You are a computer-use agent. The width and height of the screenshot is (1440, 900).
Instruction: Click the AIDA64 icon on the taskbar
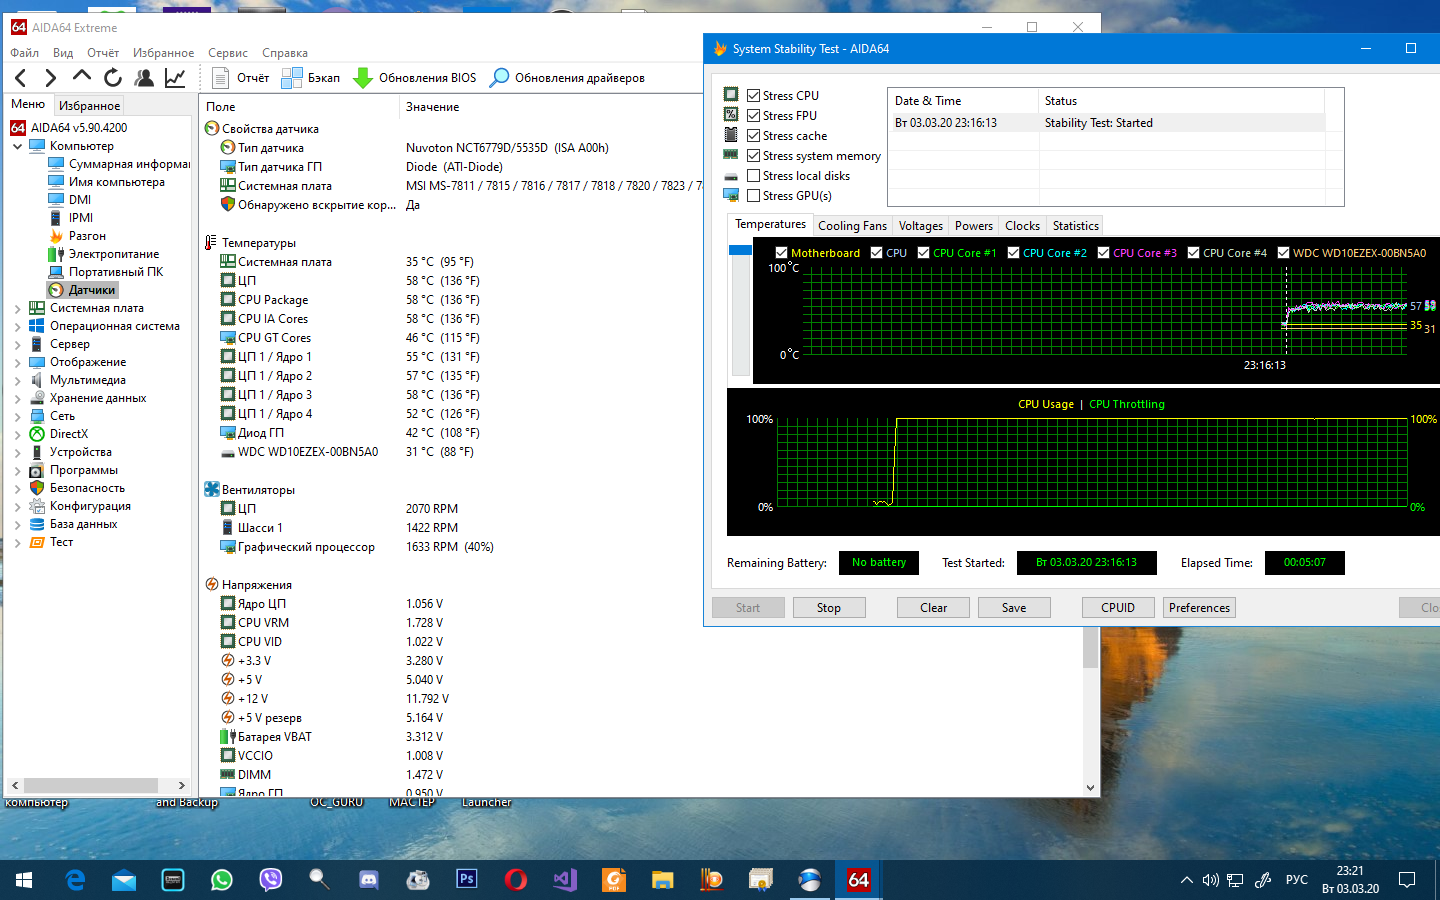[x=859, y=880]
